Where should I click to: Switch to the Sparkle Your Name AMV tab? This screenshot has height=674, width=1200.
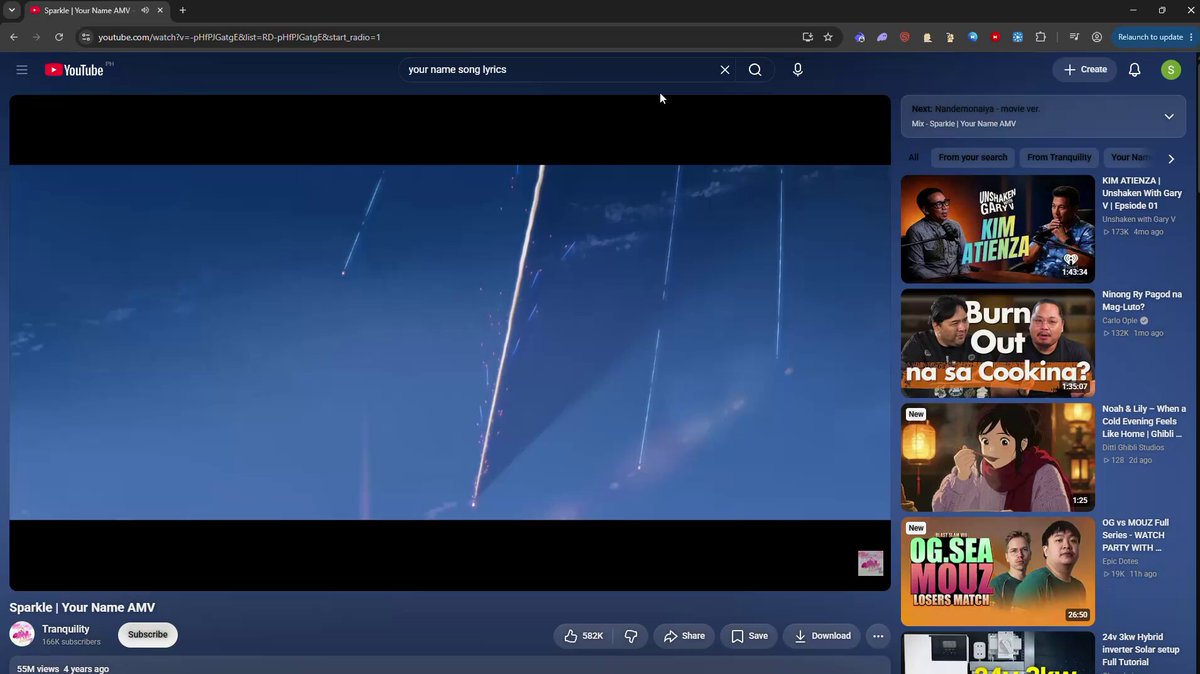point(96,10)
